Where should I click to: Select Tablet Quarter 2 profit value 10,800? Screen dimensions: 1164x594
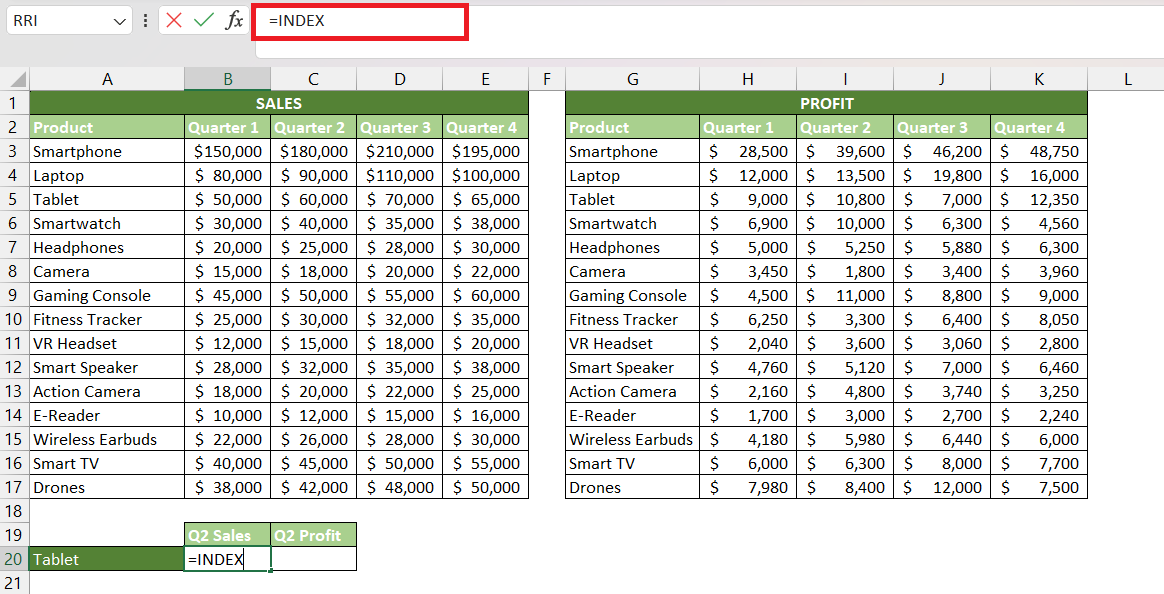(845, 199)
